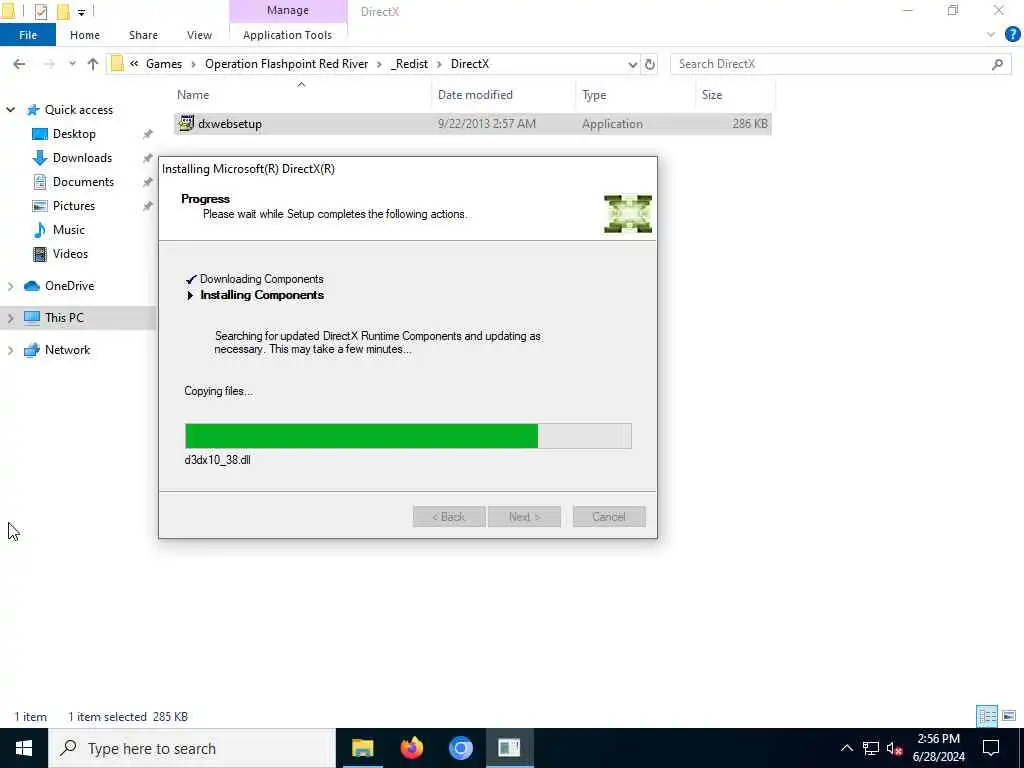Viewport: 1024px width, 768px height.
Task: Open Chrome browser from the taskbar
Action: pyautogui.click(x=460, y=748)
